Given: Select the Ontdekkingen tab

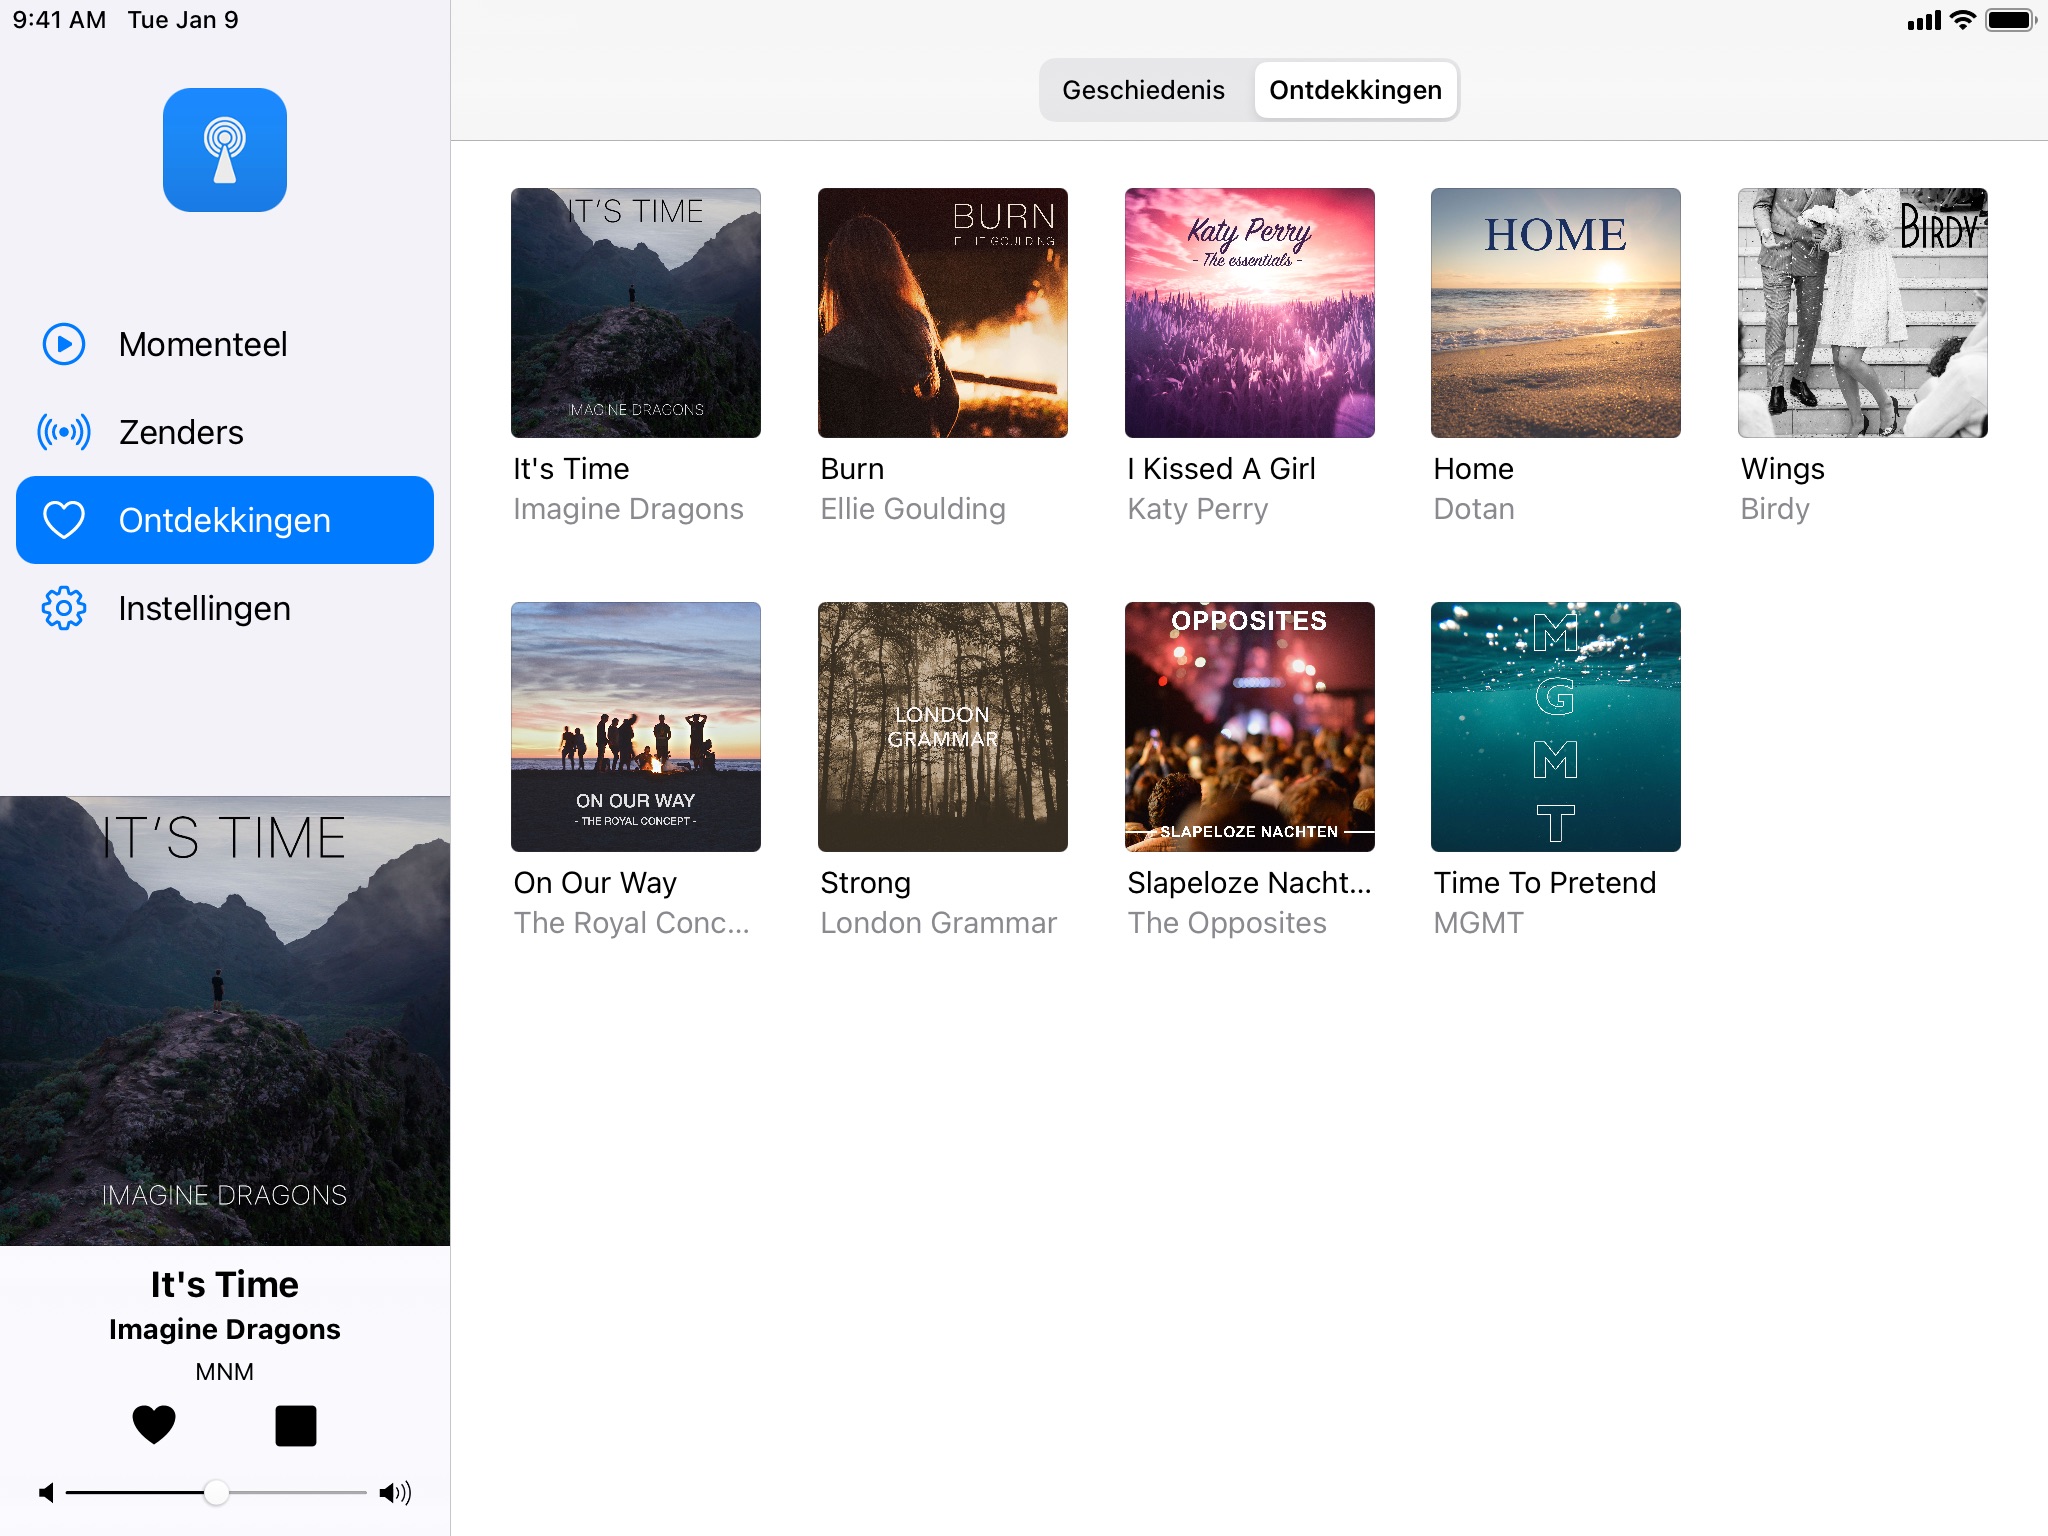Looking at the screenshot, I should (1355, 90).
